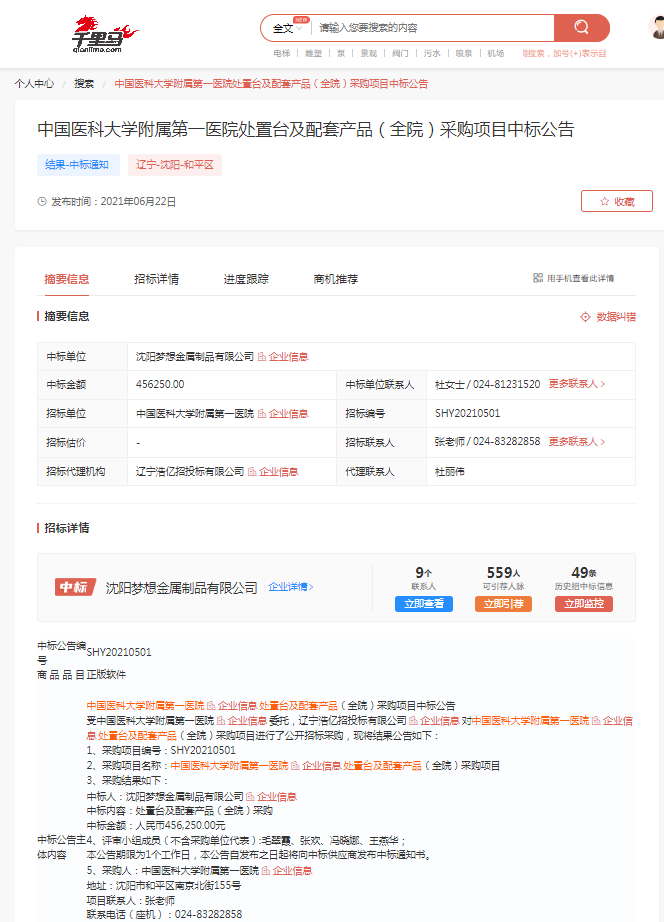Viewport: 664px width, 922px height.
Task: Open 企业信息 after 辽宁浩亿招投标有限公司 in body
Action: [x=434, y=721]
